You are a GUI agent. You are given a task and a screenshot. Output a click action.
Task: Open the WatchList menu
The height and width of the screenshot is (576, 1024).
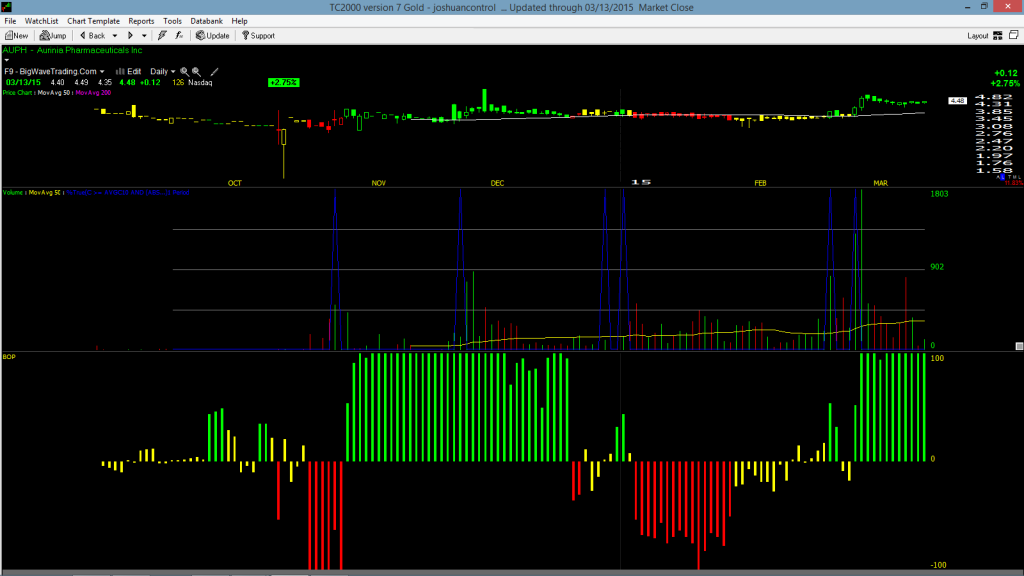pyautogui.click(x=41, y=21)
